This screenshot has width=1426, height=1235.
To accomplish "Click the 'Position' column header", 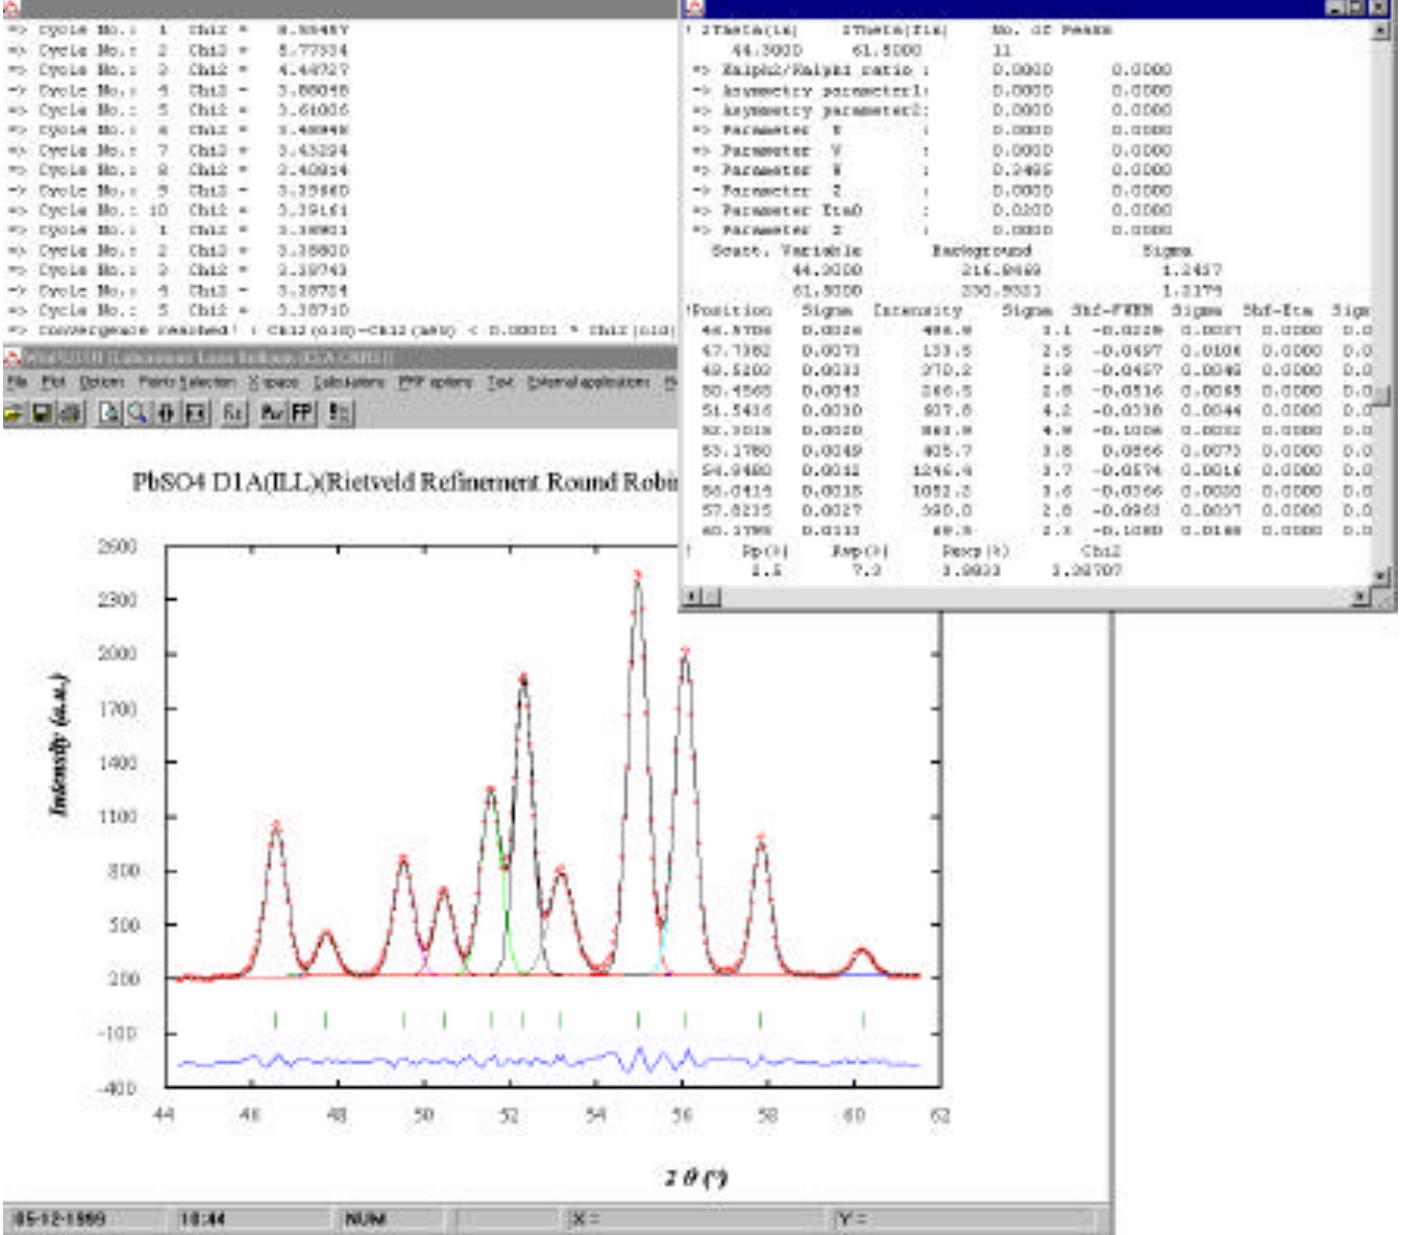I will (731, 310).
